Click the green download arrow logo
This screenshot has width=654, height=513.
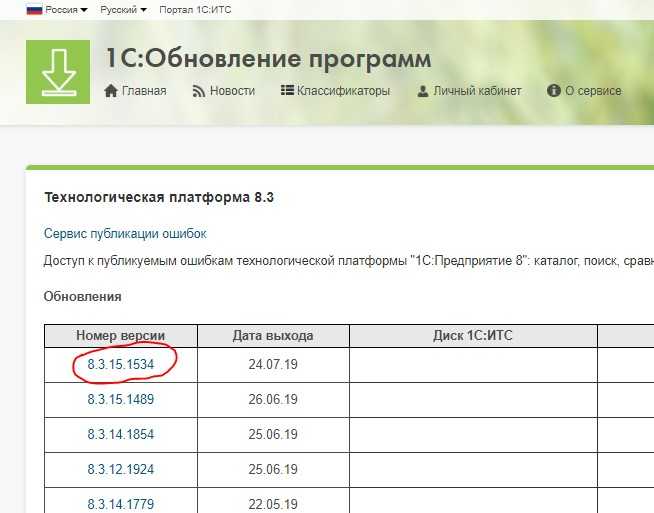(x=58, y=72)
